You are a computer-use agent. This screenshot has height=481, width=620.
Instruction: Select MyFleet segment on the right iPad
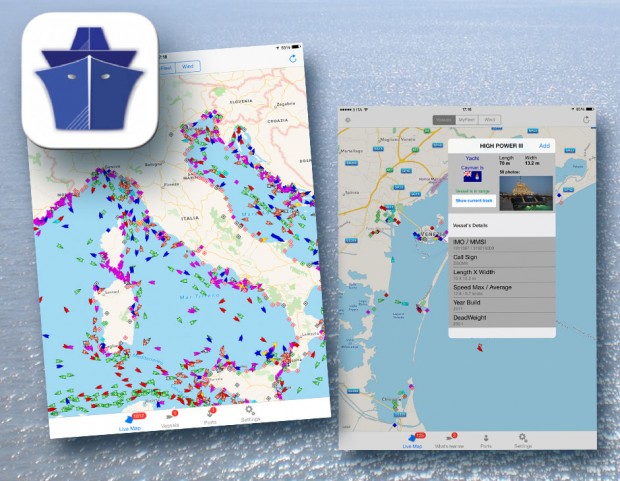coord(467,119)
